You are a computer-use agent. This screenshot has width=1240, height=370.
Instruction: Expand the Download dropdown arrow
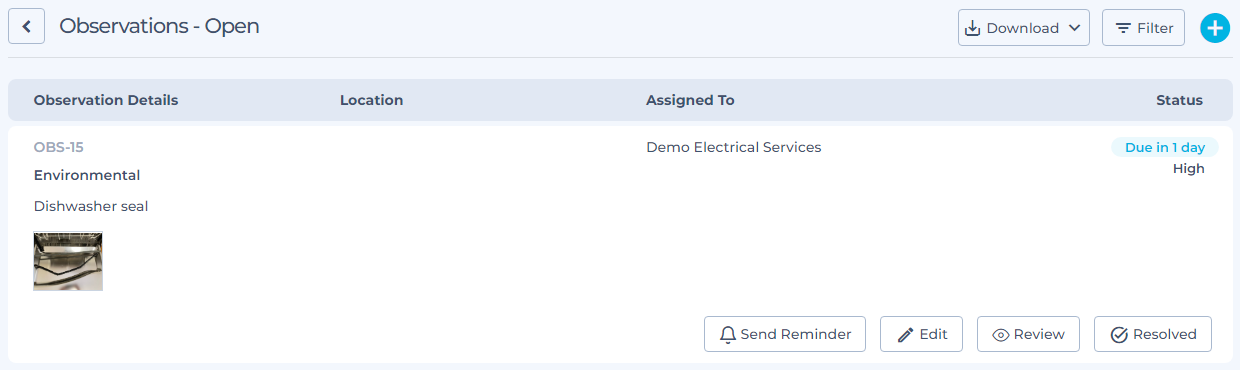coord(1075,28)
